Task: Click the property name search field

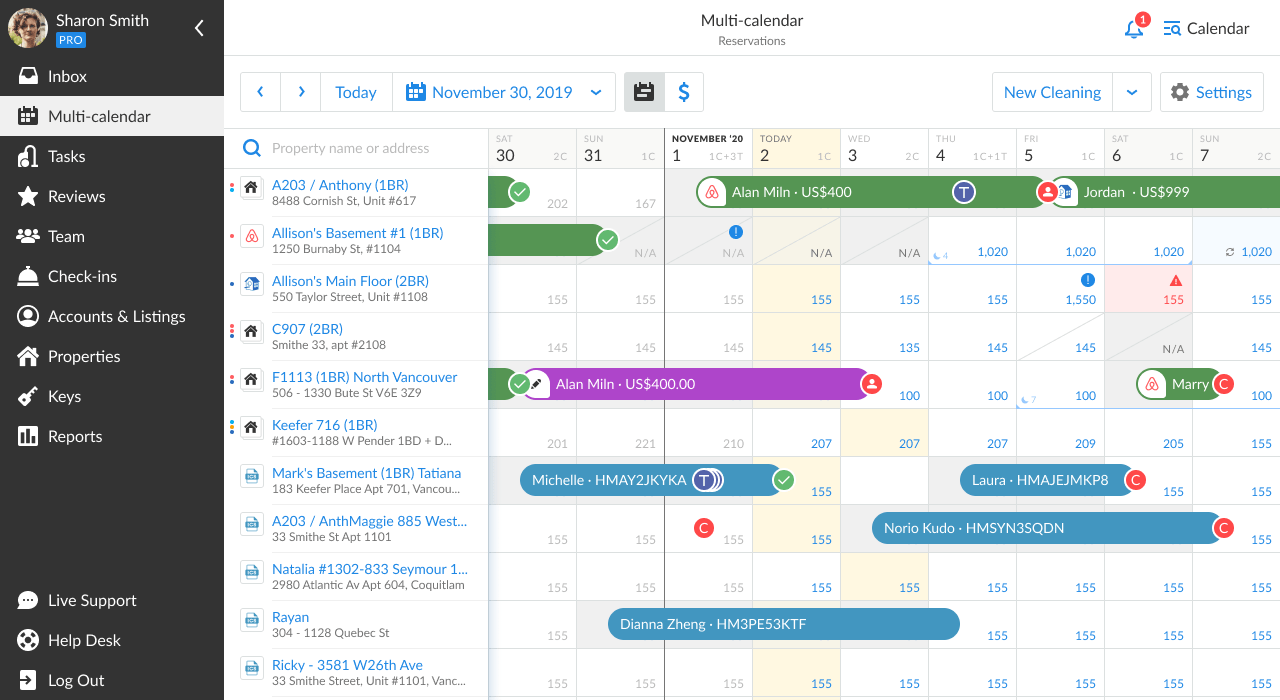Action: click(x=370, y=148)
